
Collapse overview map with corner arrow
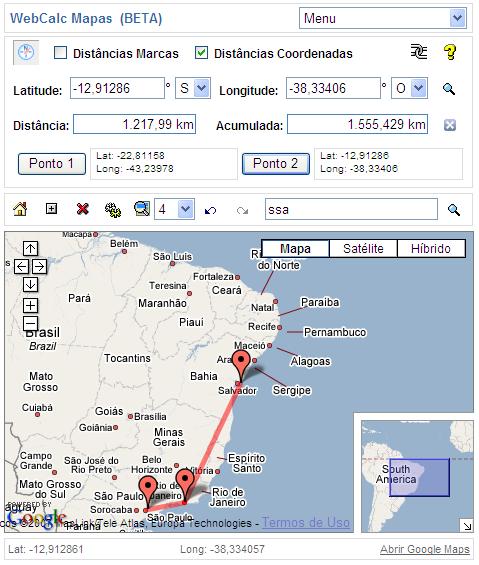(x=467, y=526)
